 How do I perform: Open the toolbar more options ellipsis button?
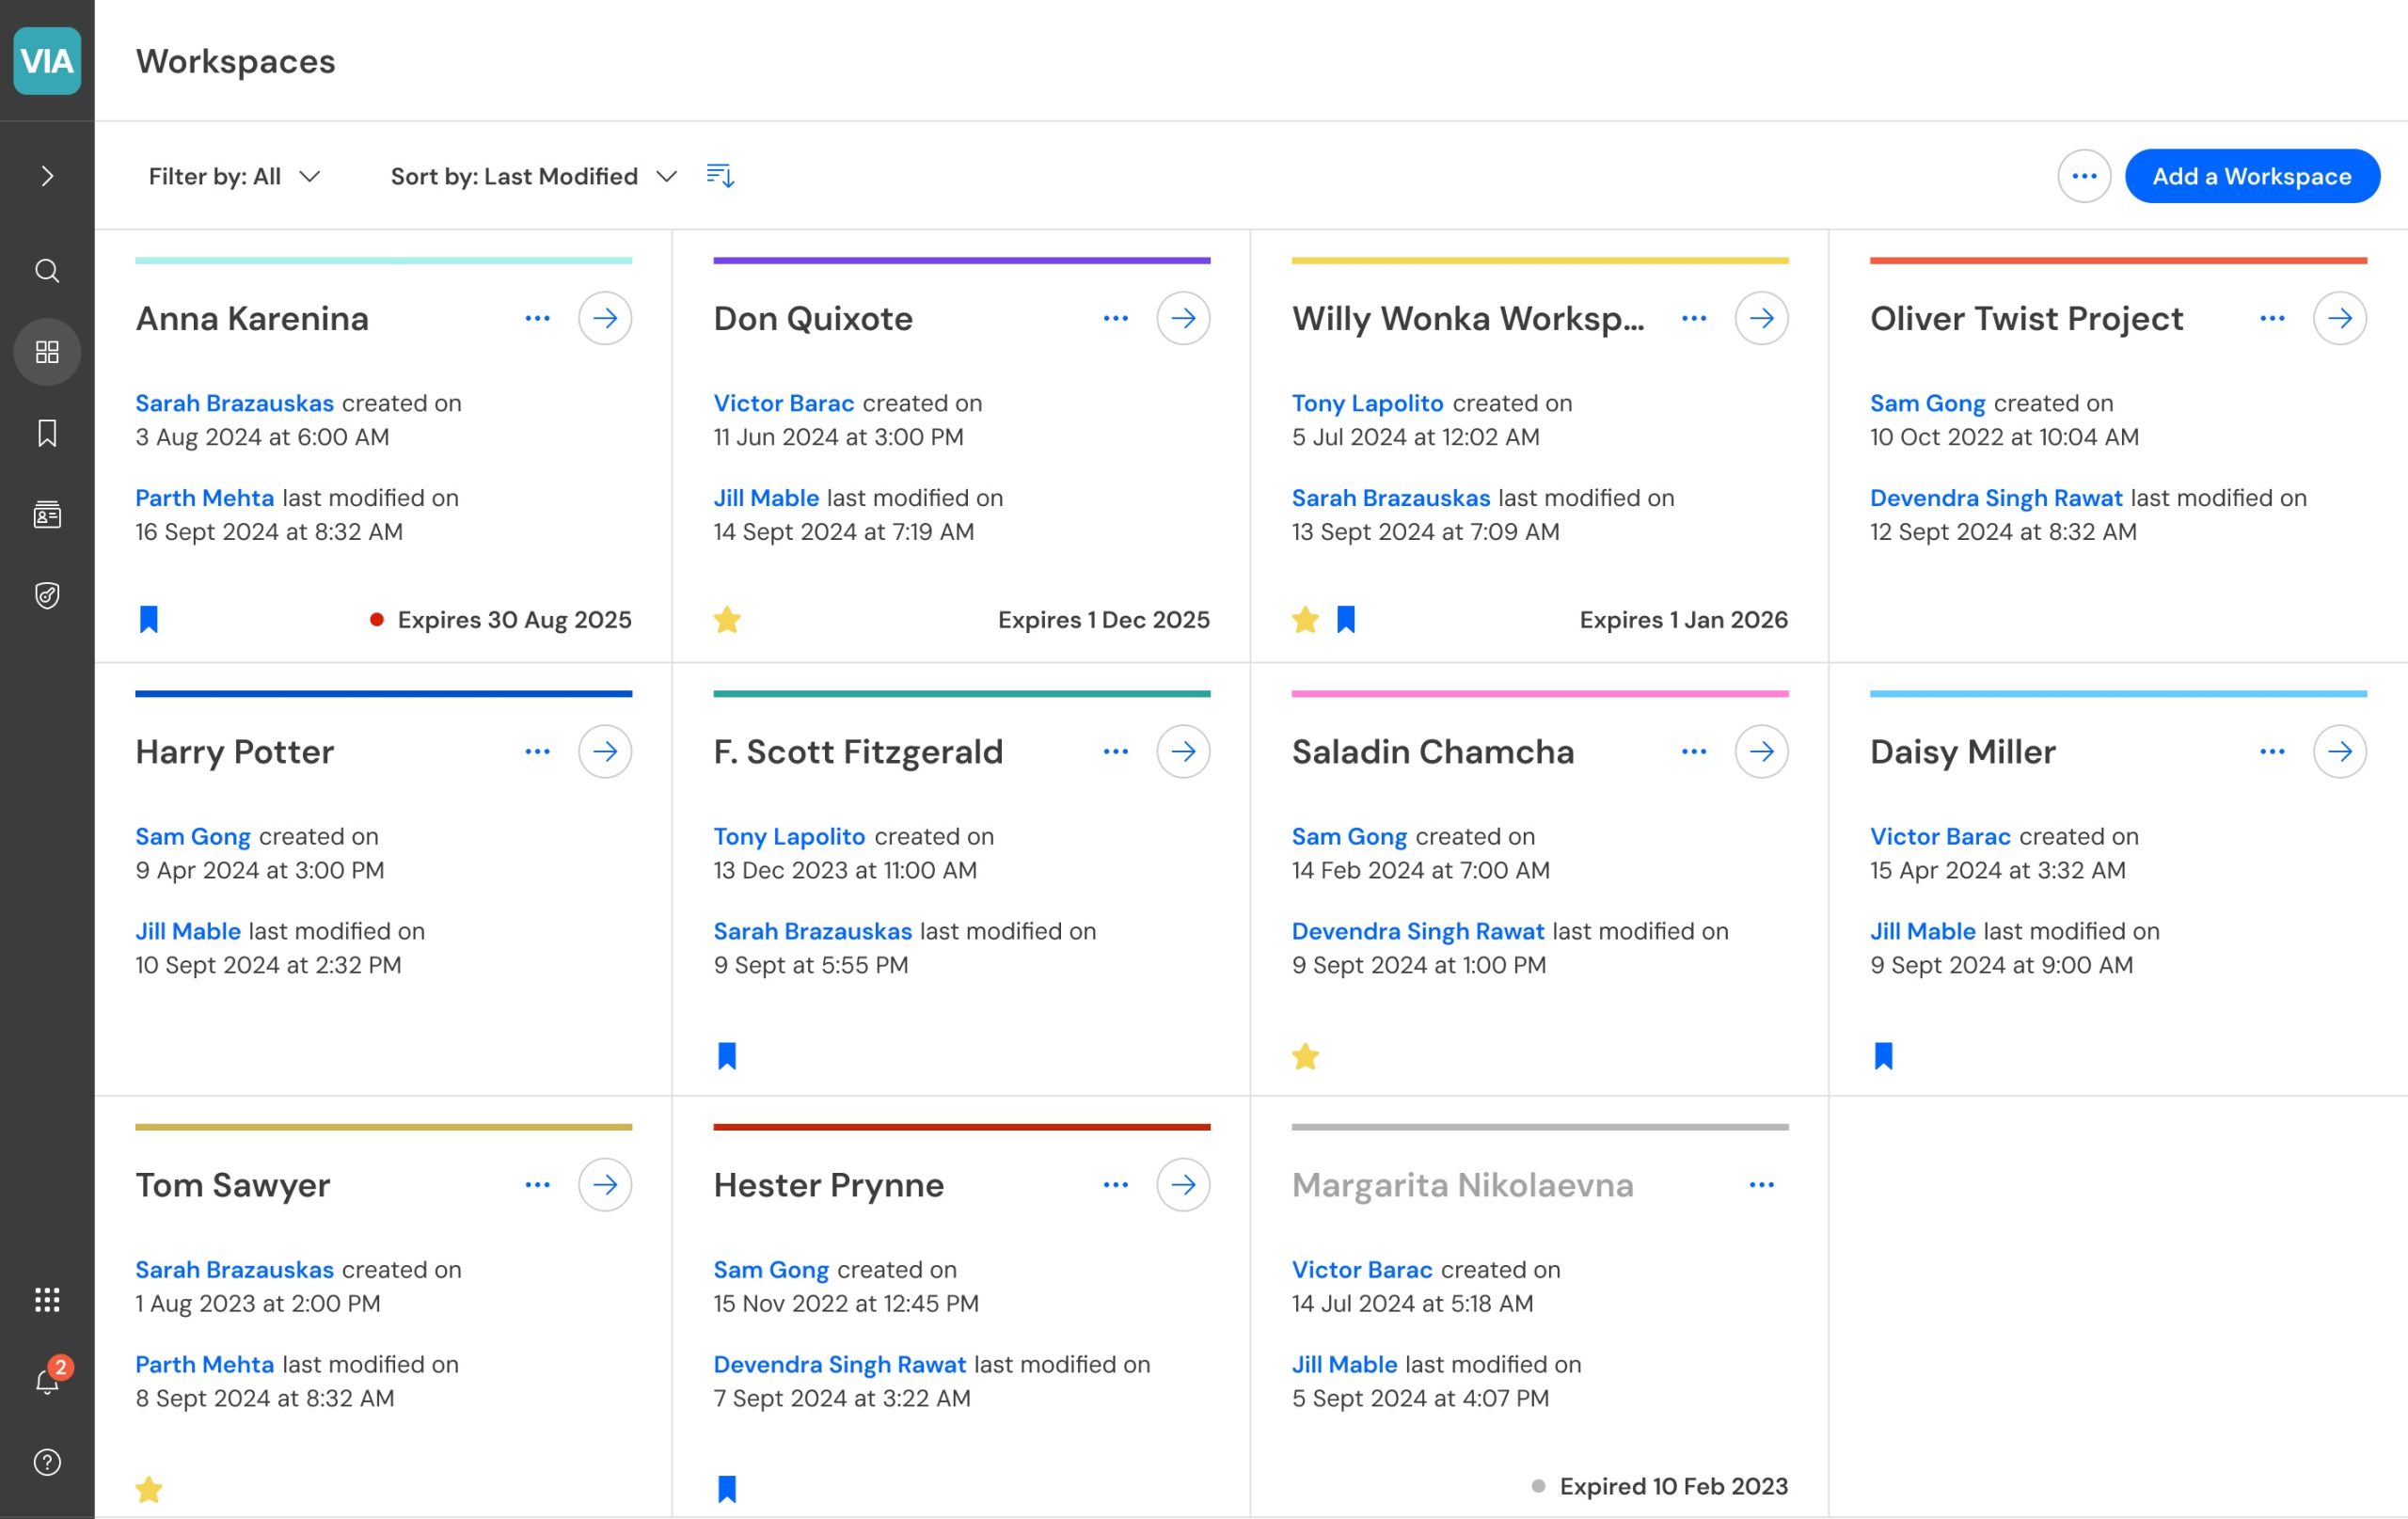pos(2084,176)
